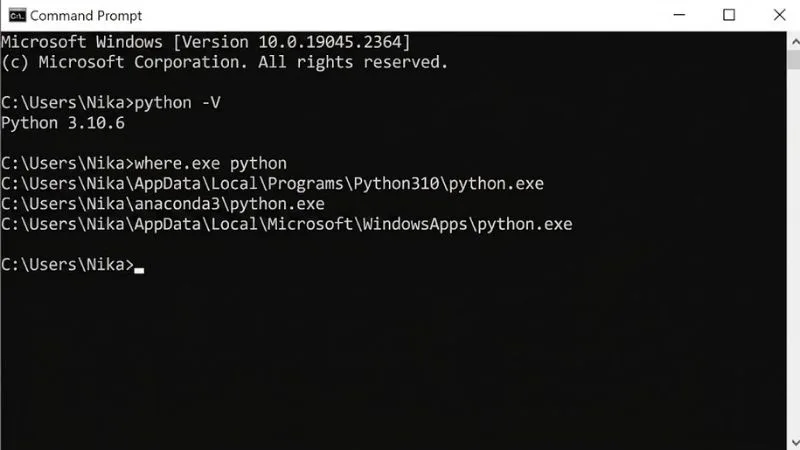
Task: Click the Python310\python.exe path line
Action: point(272,184)
